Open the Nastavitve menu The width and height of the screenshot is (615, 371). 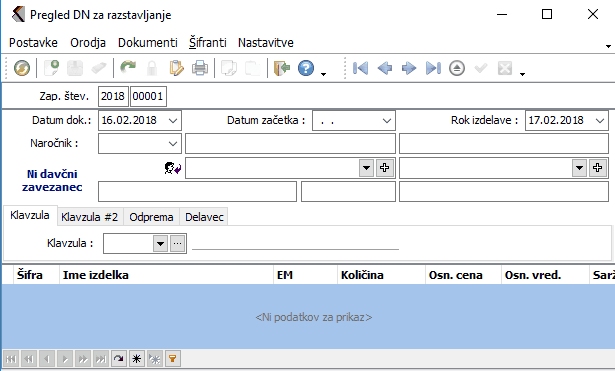[x=266, y=42]
